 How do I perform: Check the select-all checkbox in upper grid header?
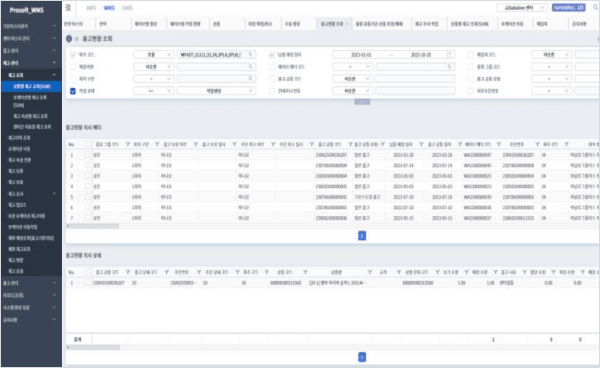coord(88,144)
